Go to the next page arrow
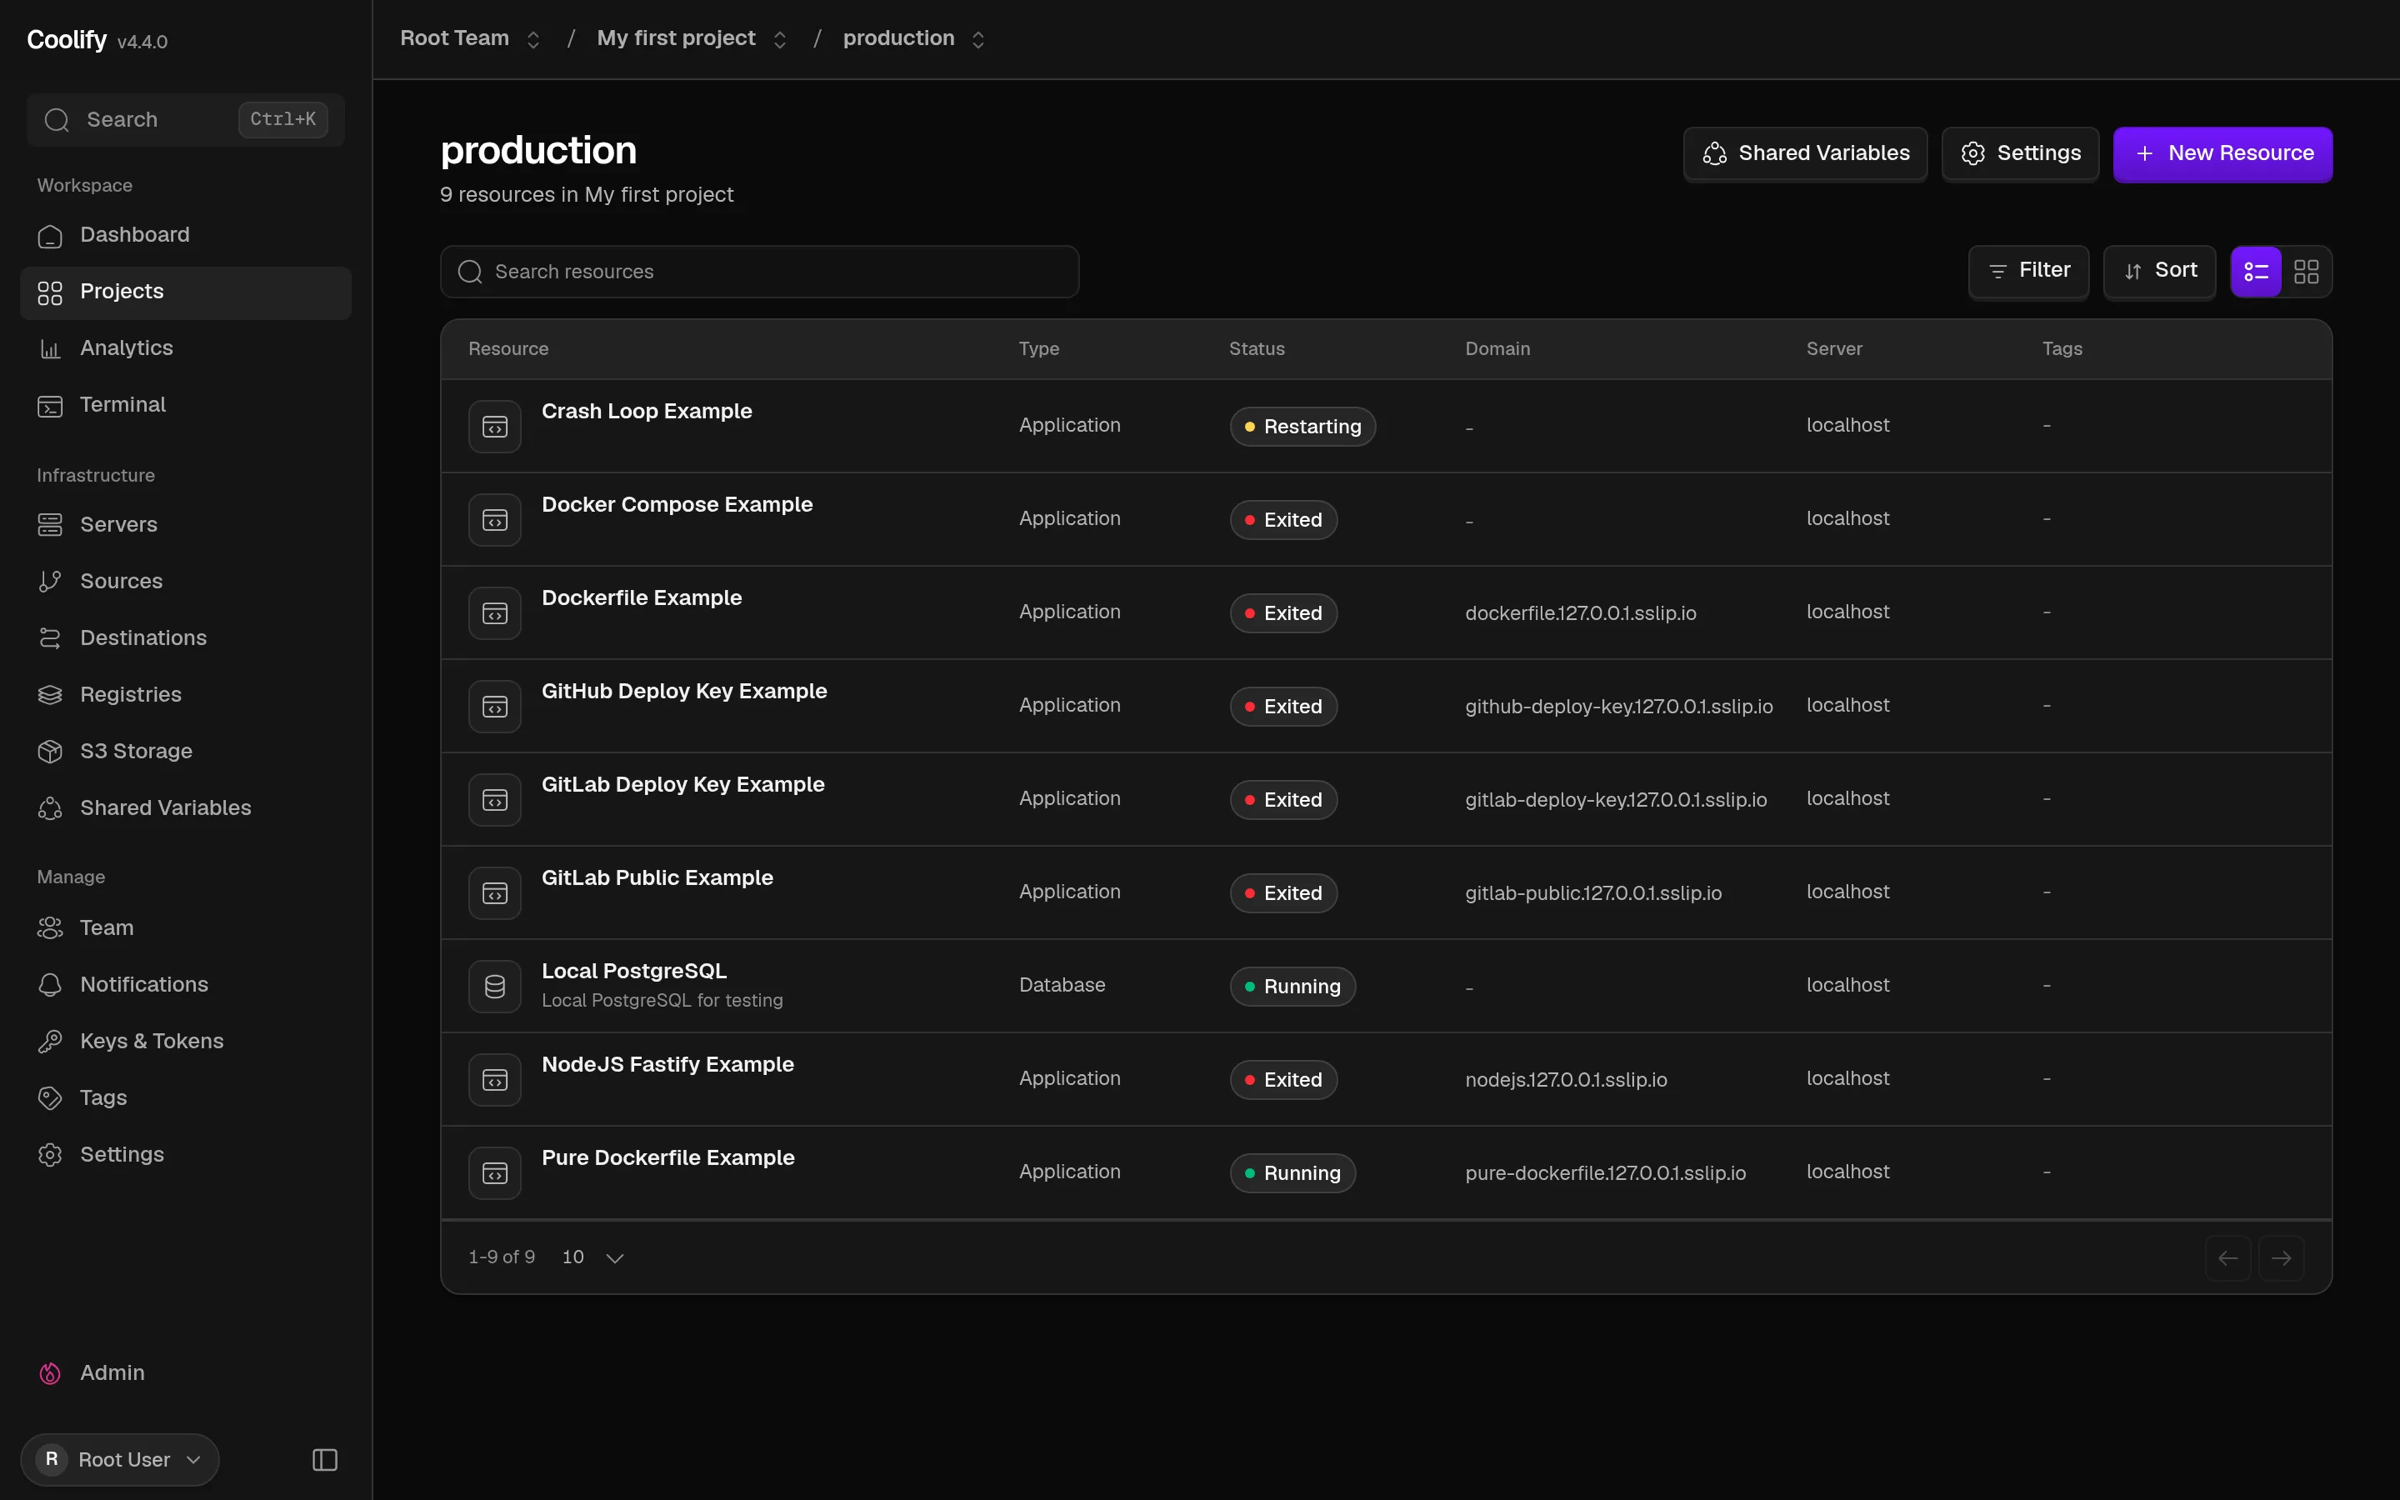Viewport: 2400px width, 1500px height. click(2281, 1258)
